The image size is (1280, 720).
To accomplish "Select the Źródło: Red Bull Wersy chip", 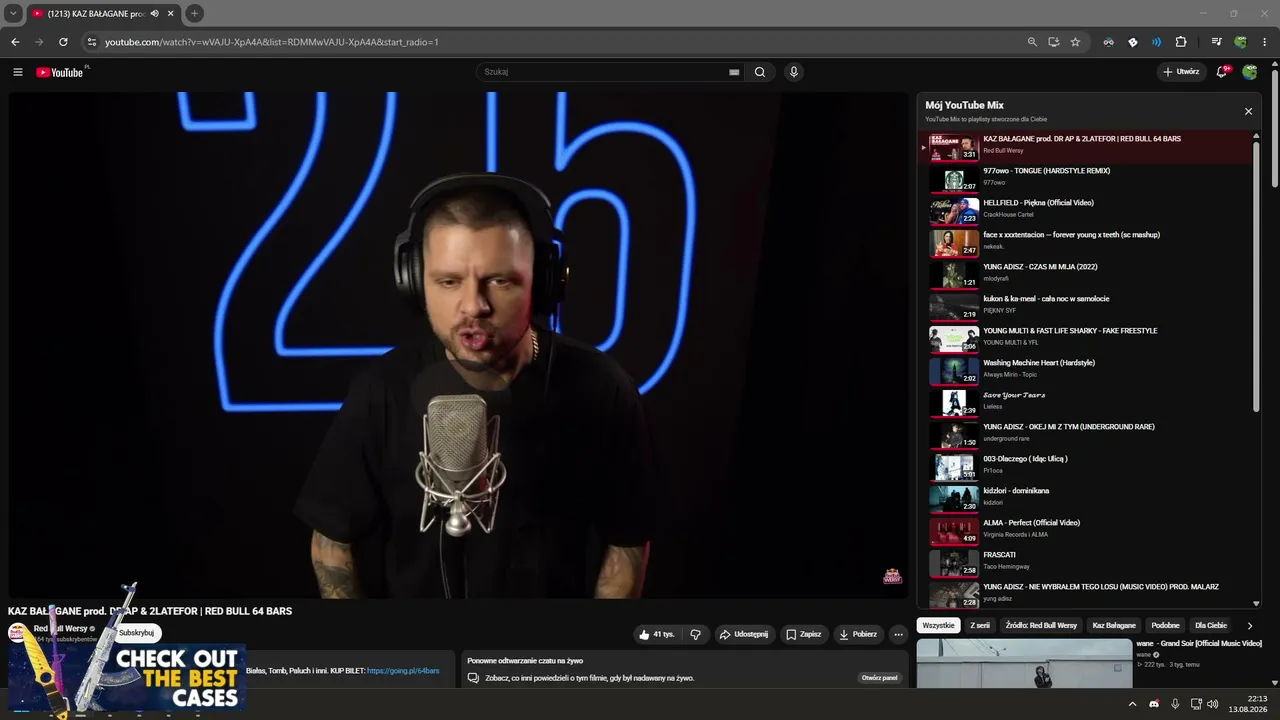I will pyautogui.click(x=1041, y=626).
